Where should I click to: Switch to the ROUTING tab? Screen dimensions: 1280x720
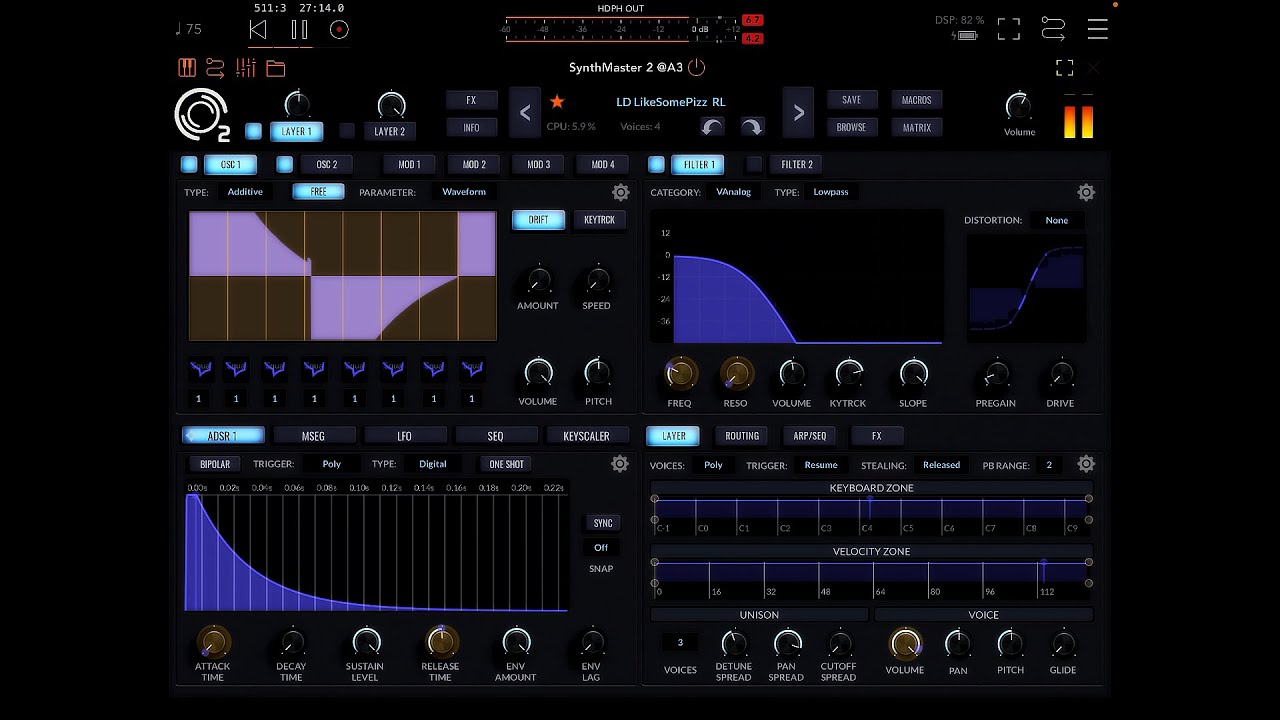[742, 436]
